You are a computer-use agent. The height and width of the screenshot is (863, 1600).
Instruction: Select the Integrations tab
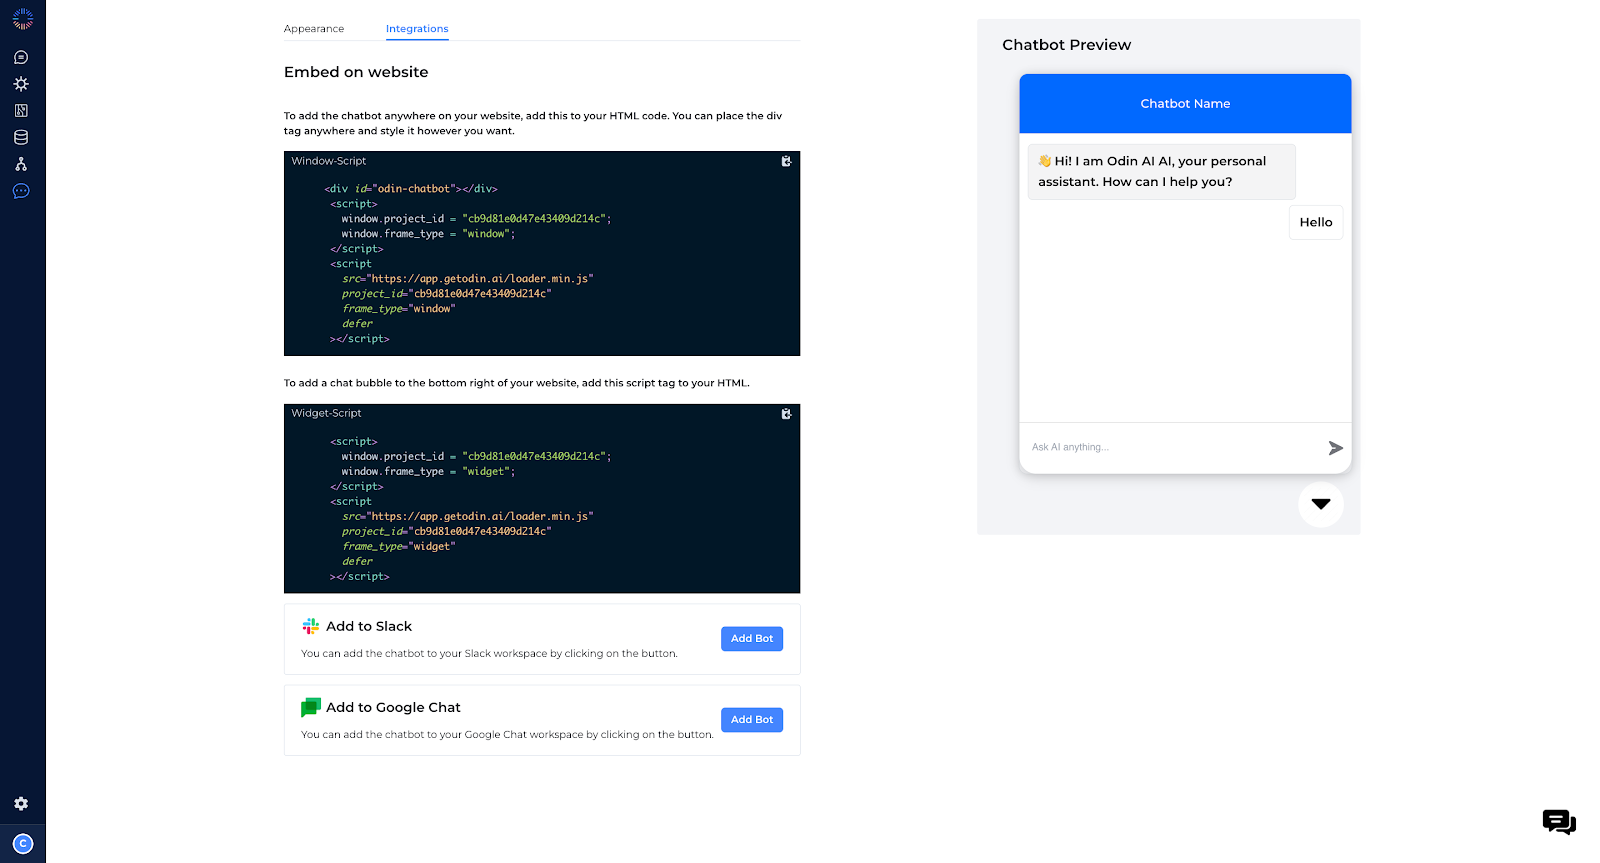click(417, 29)
